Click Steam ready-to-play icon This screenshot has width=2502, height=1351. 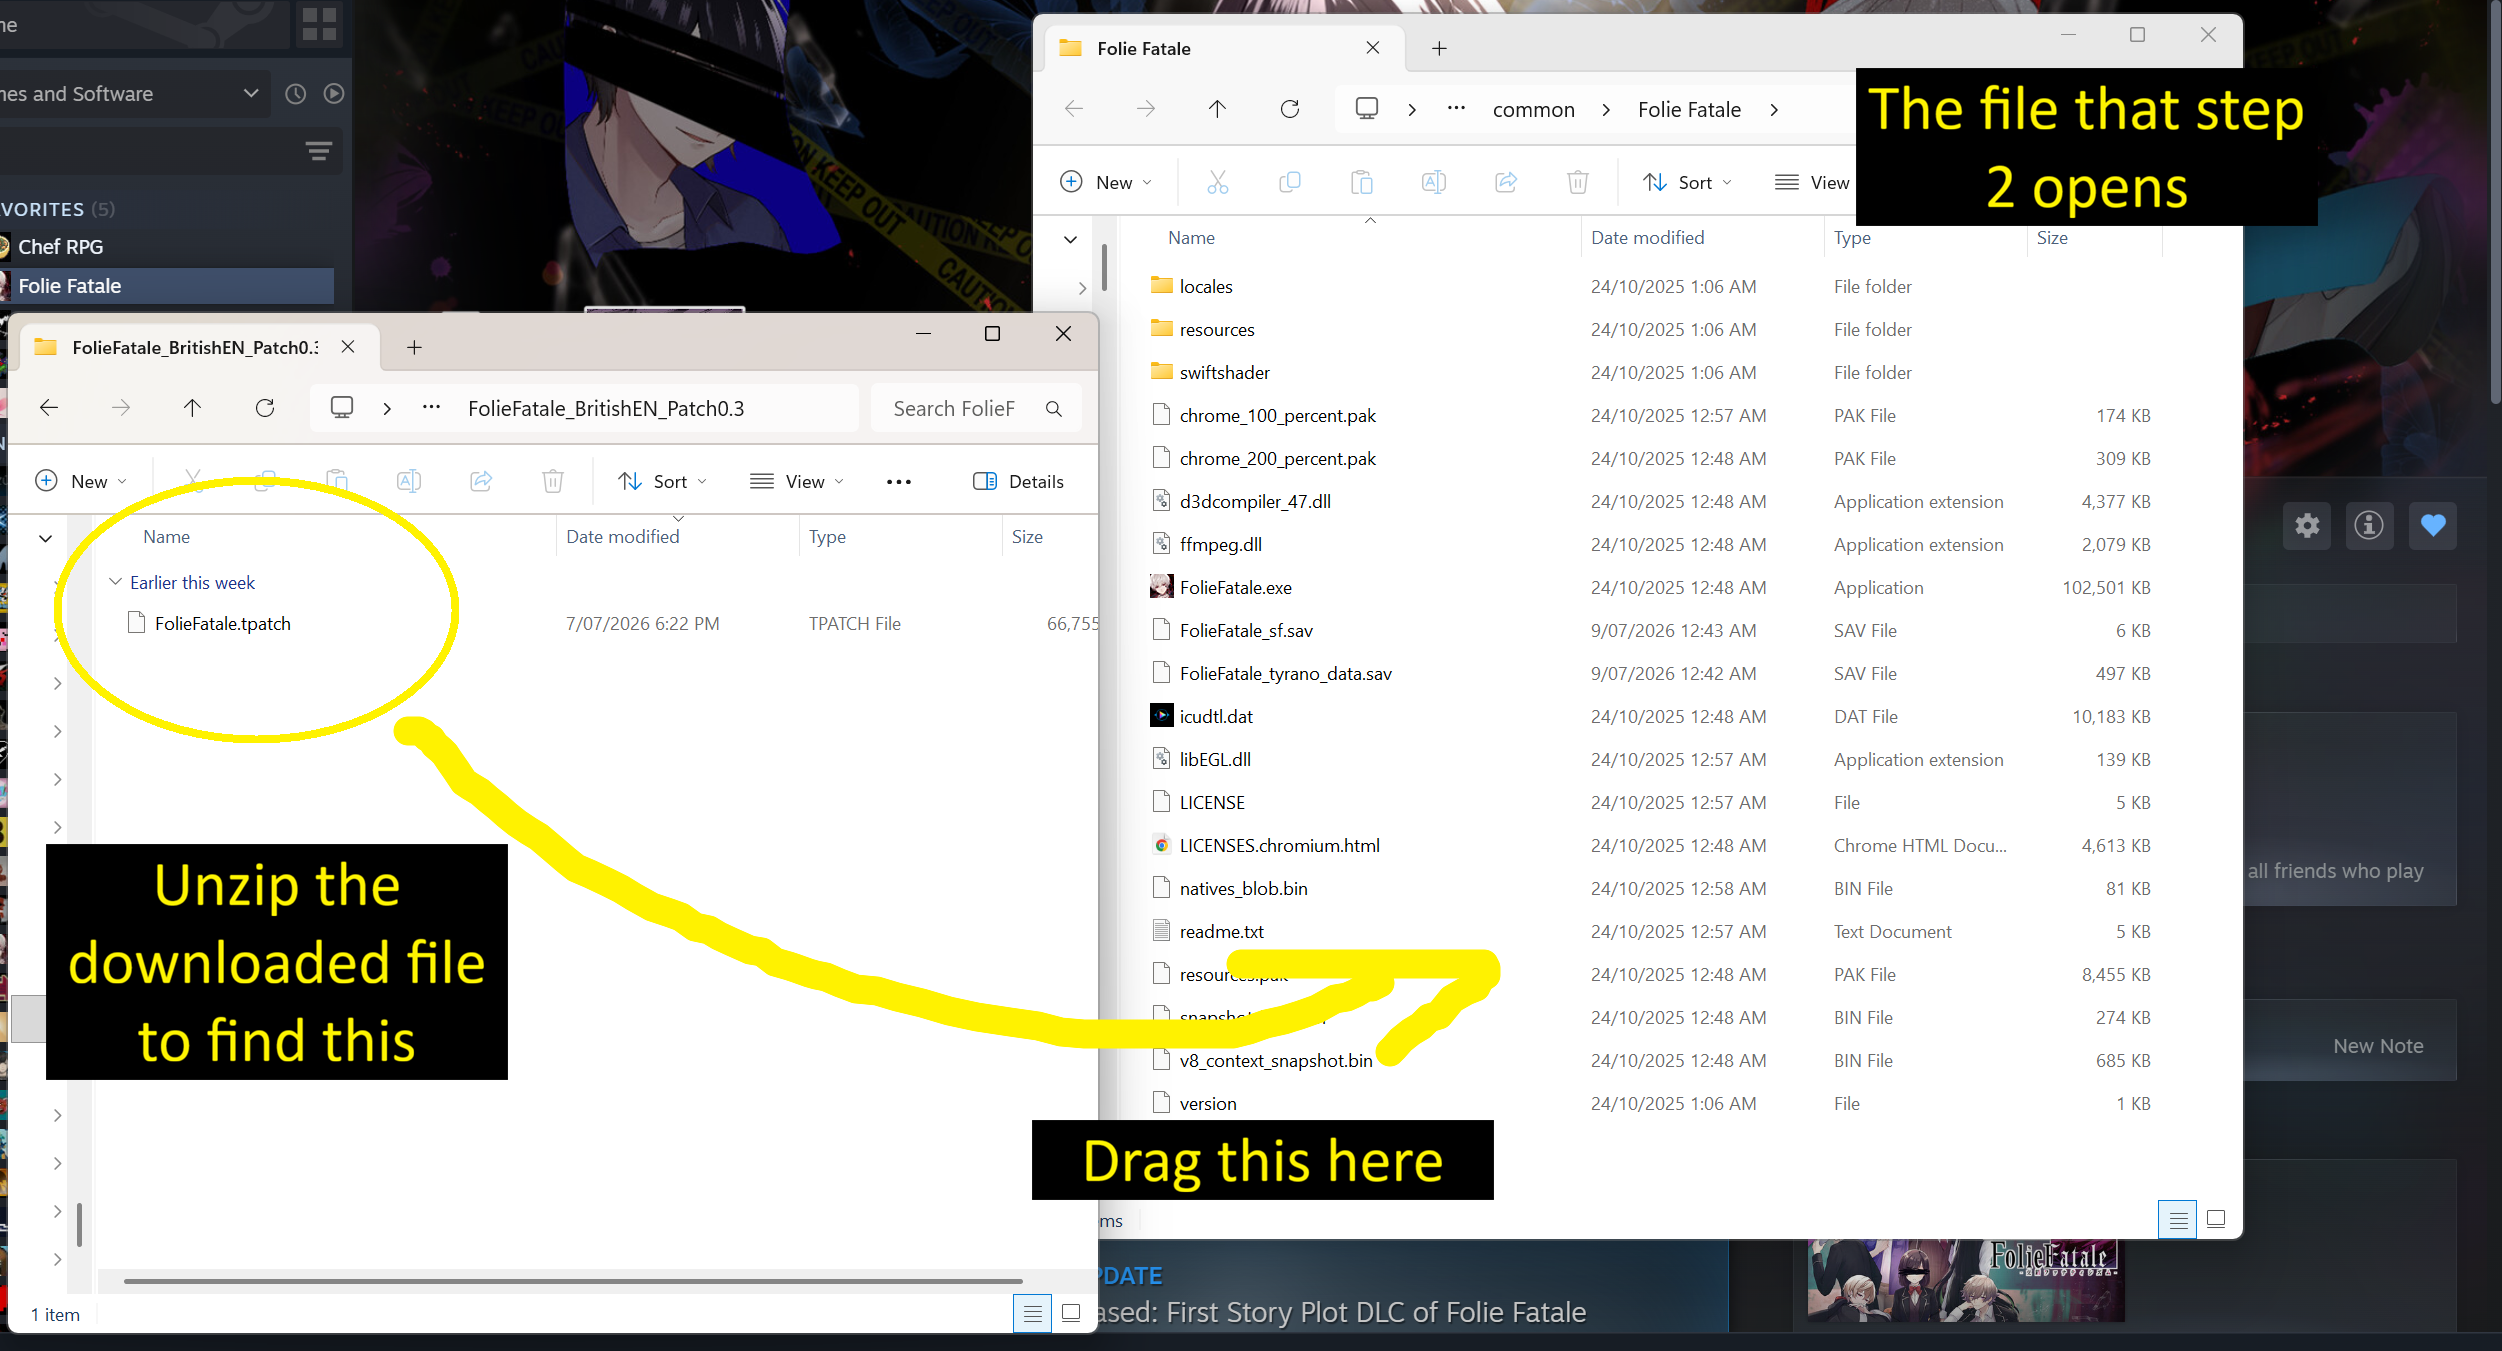point(334,94)
